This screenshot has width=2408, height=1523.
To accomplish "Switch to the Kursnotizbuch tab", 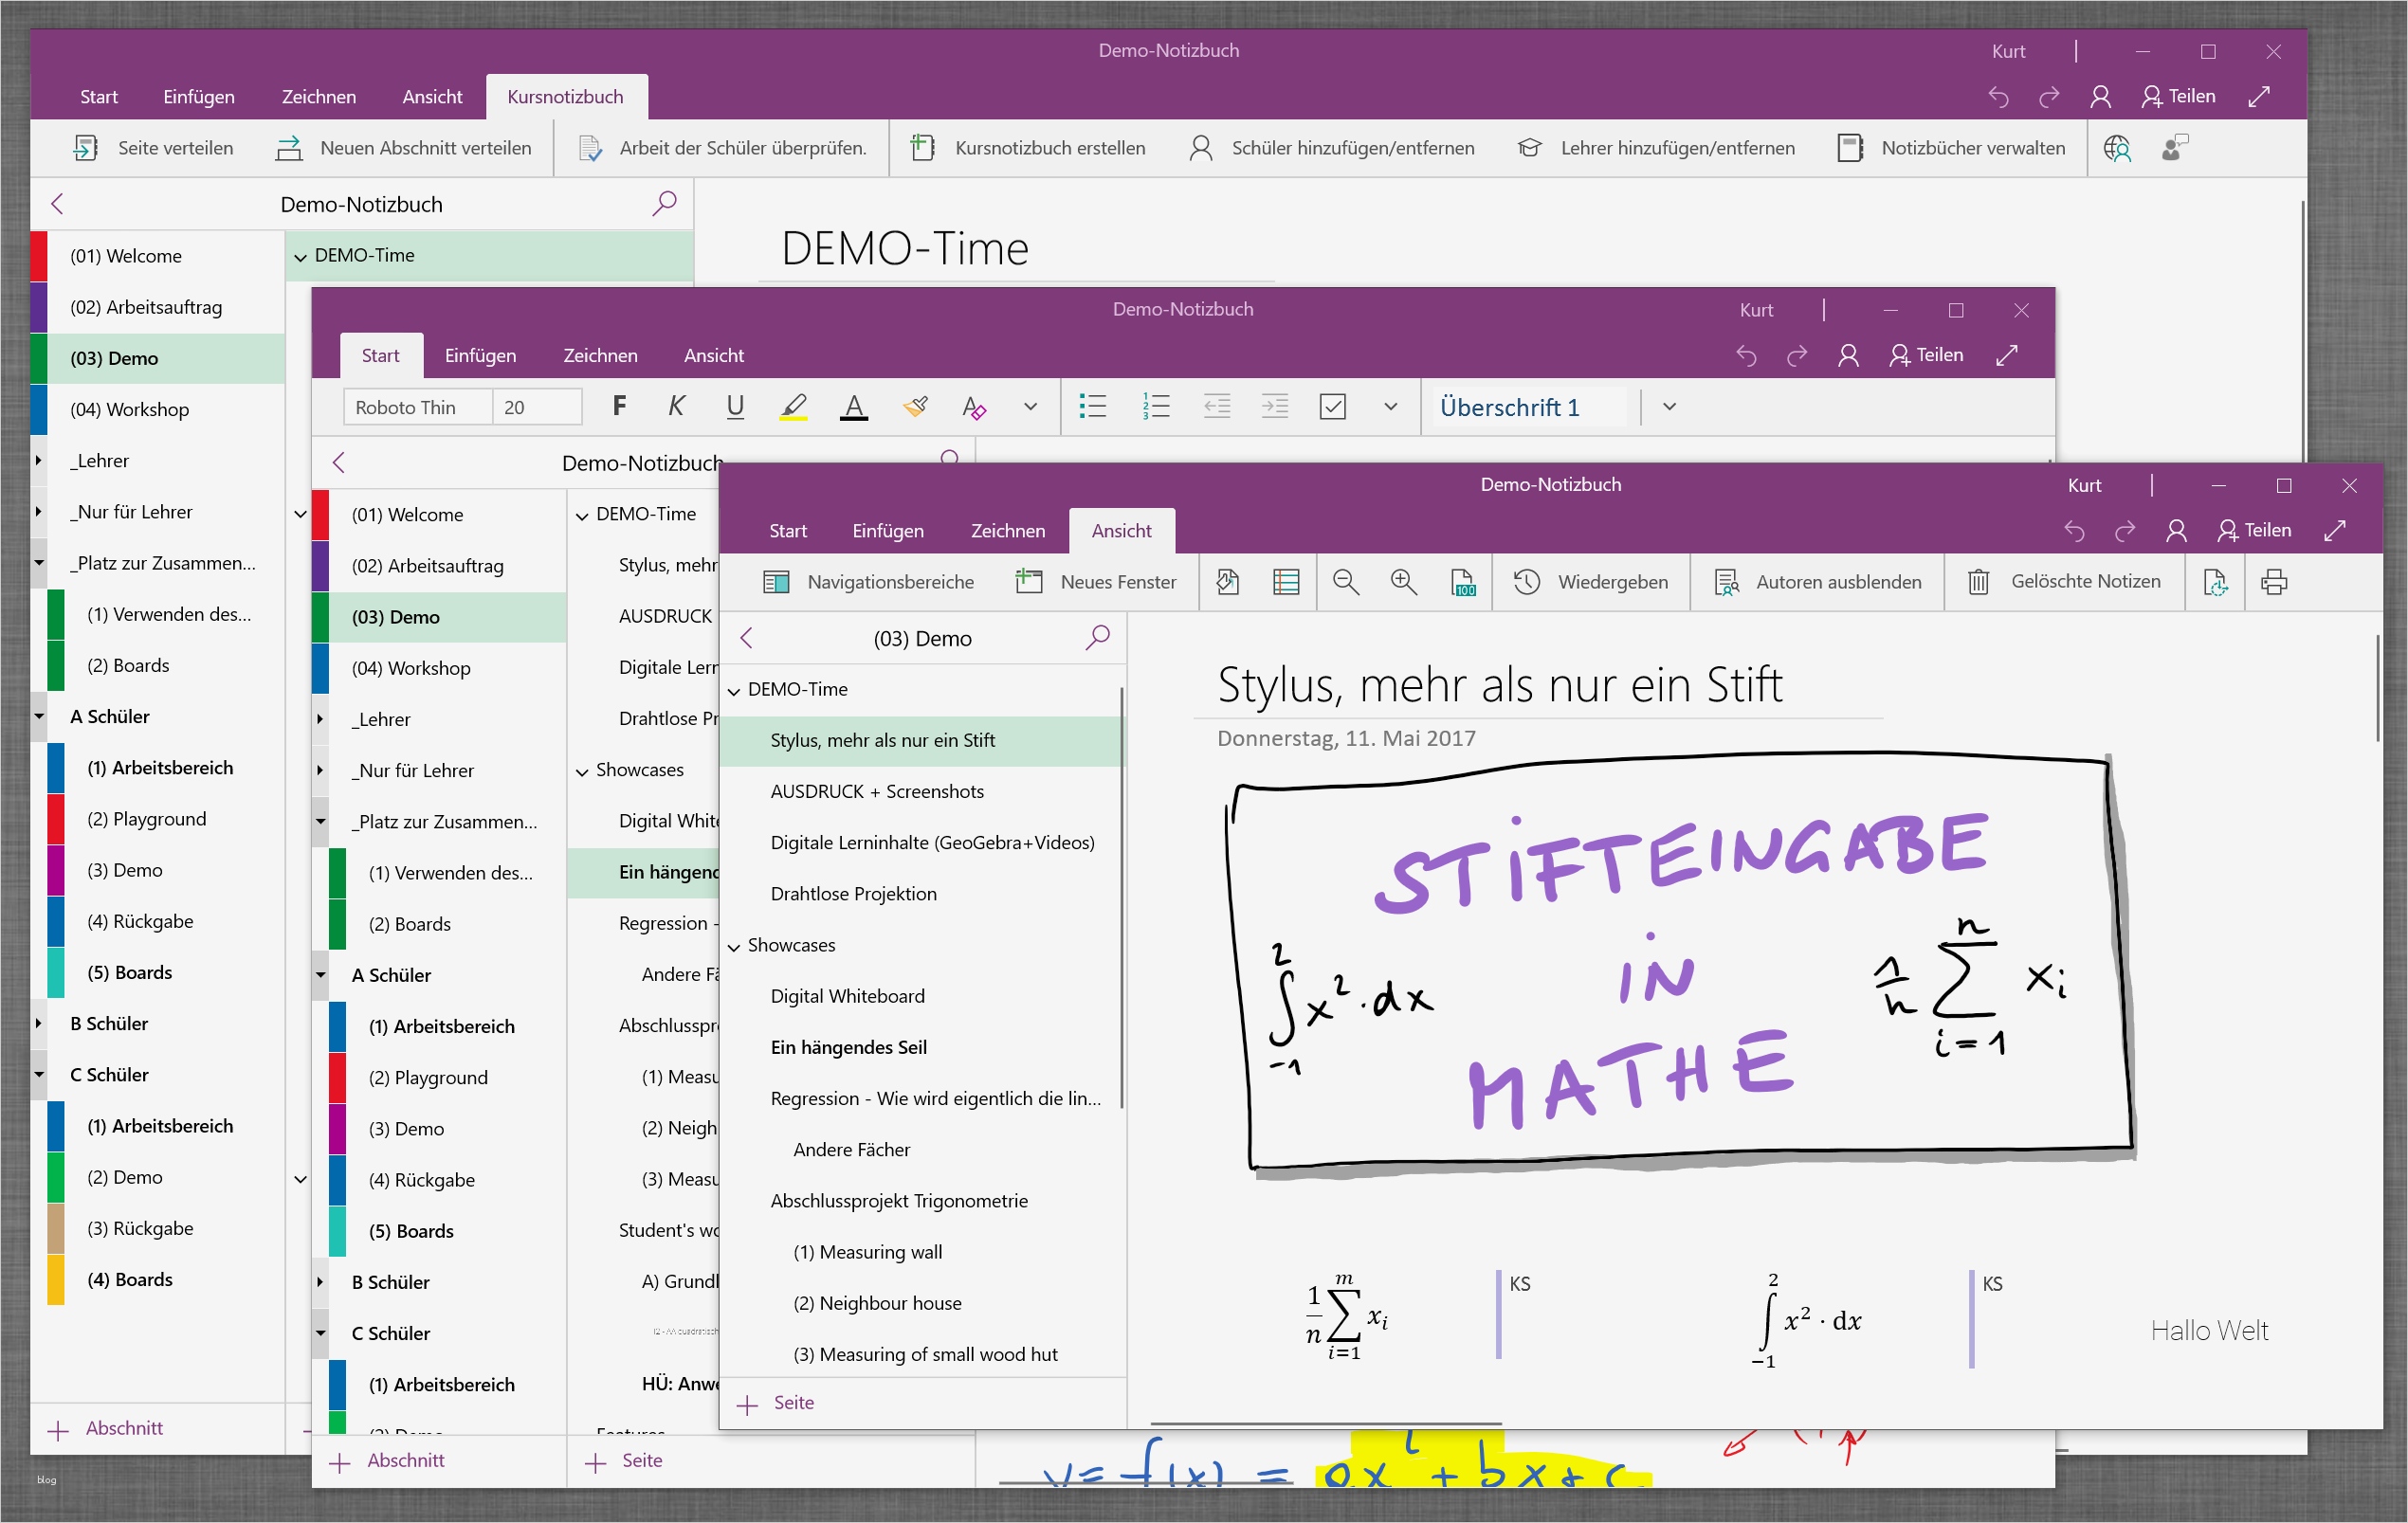I will tap(565, 97).
